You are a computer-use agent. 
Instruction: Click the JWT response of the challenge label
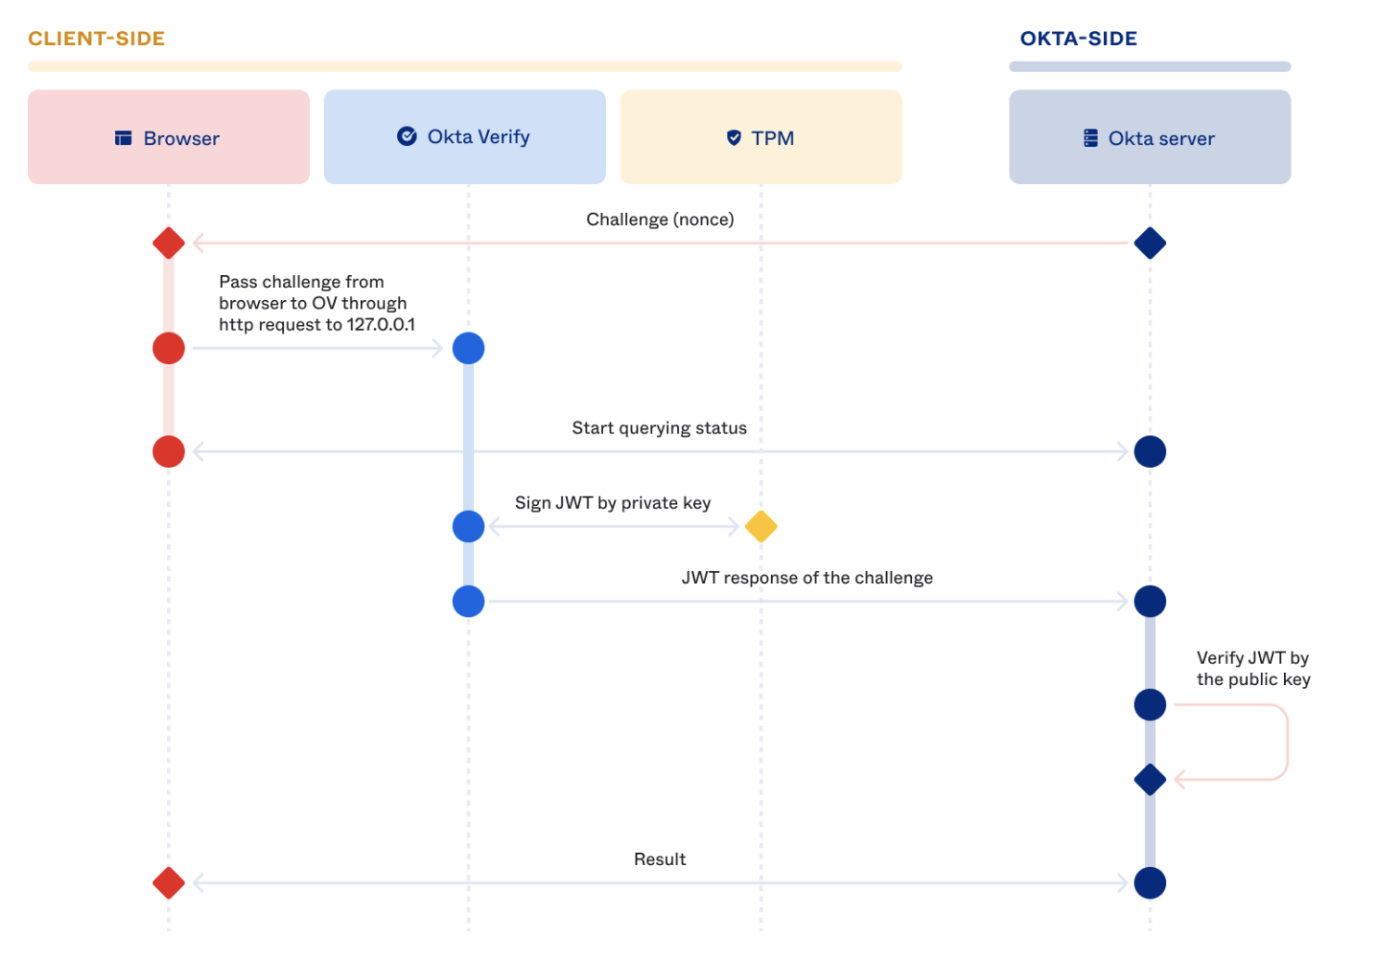[806, 578]
